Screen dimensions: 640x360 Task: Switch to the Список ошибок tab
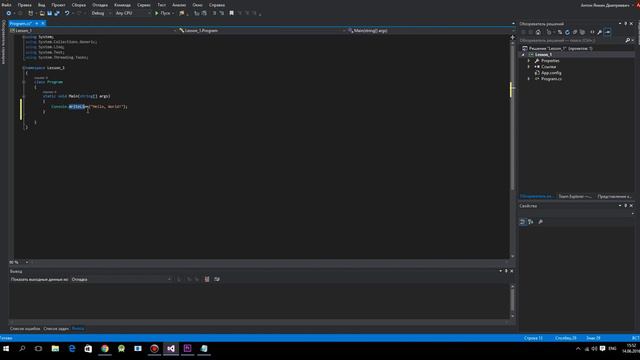25,329
